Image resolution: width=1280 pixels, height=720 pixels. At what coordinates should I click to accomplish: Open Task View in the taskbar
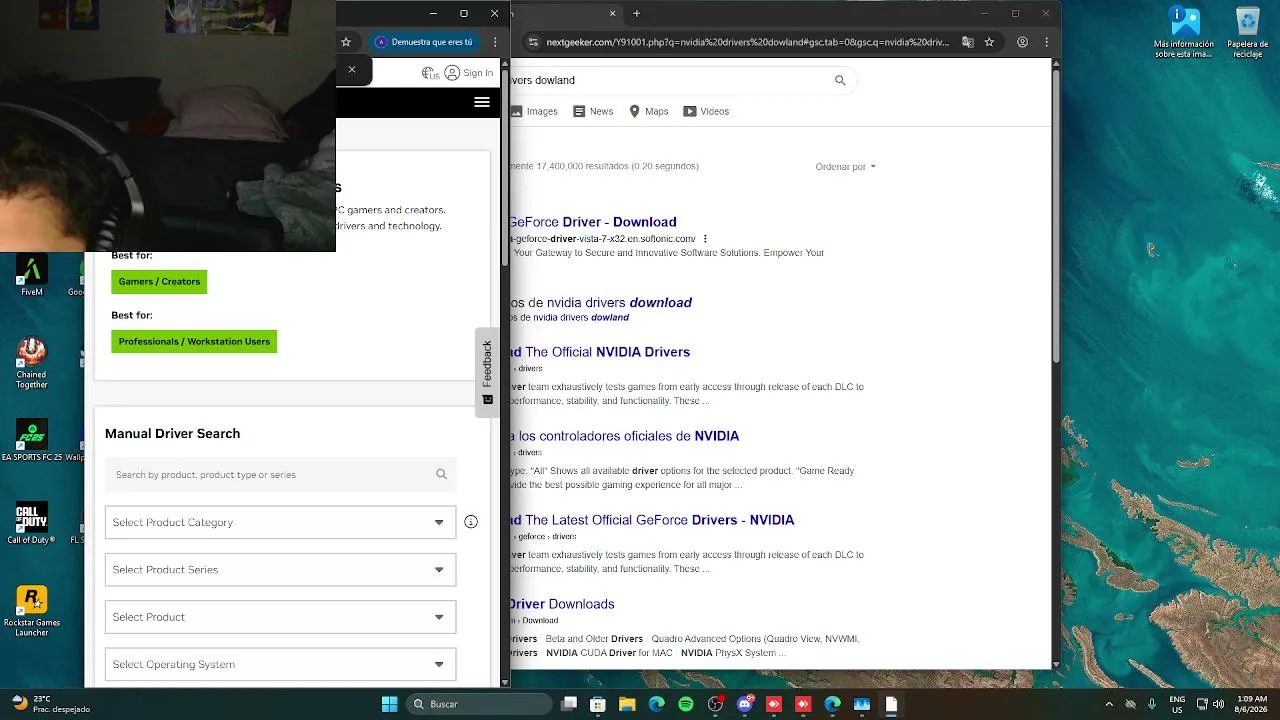(x=569, y=704)
